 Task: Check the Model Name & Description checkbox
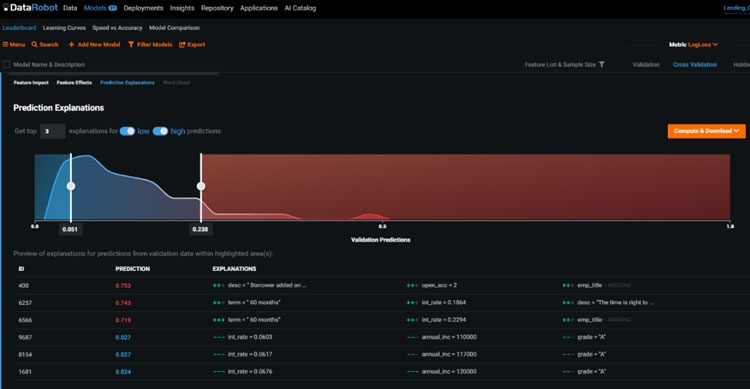click(7, 64)
